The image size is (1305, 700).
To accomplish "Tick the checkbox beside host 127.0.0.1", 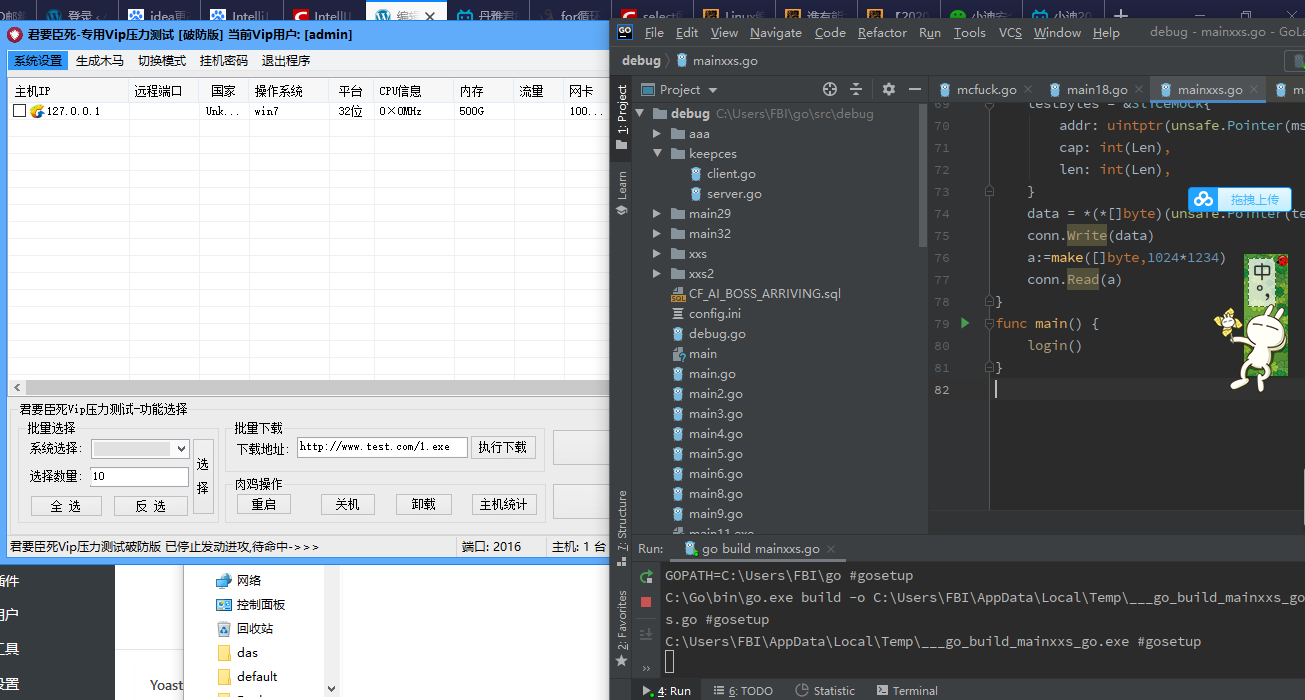I will (19, 111).
